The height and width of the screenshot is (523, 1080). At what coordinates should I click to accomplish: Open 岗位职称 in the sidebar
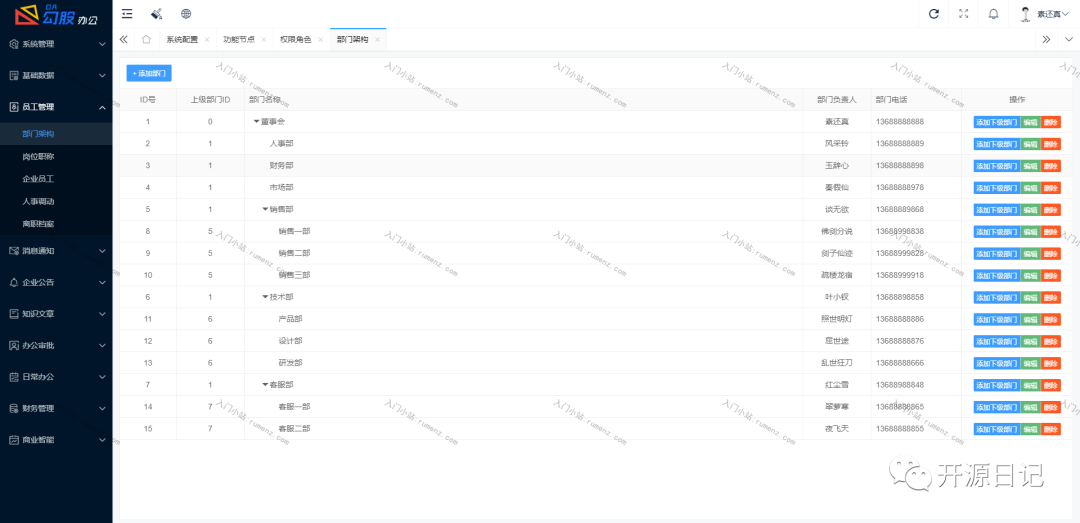(38, 156)
